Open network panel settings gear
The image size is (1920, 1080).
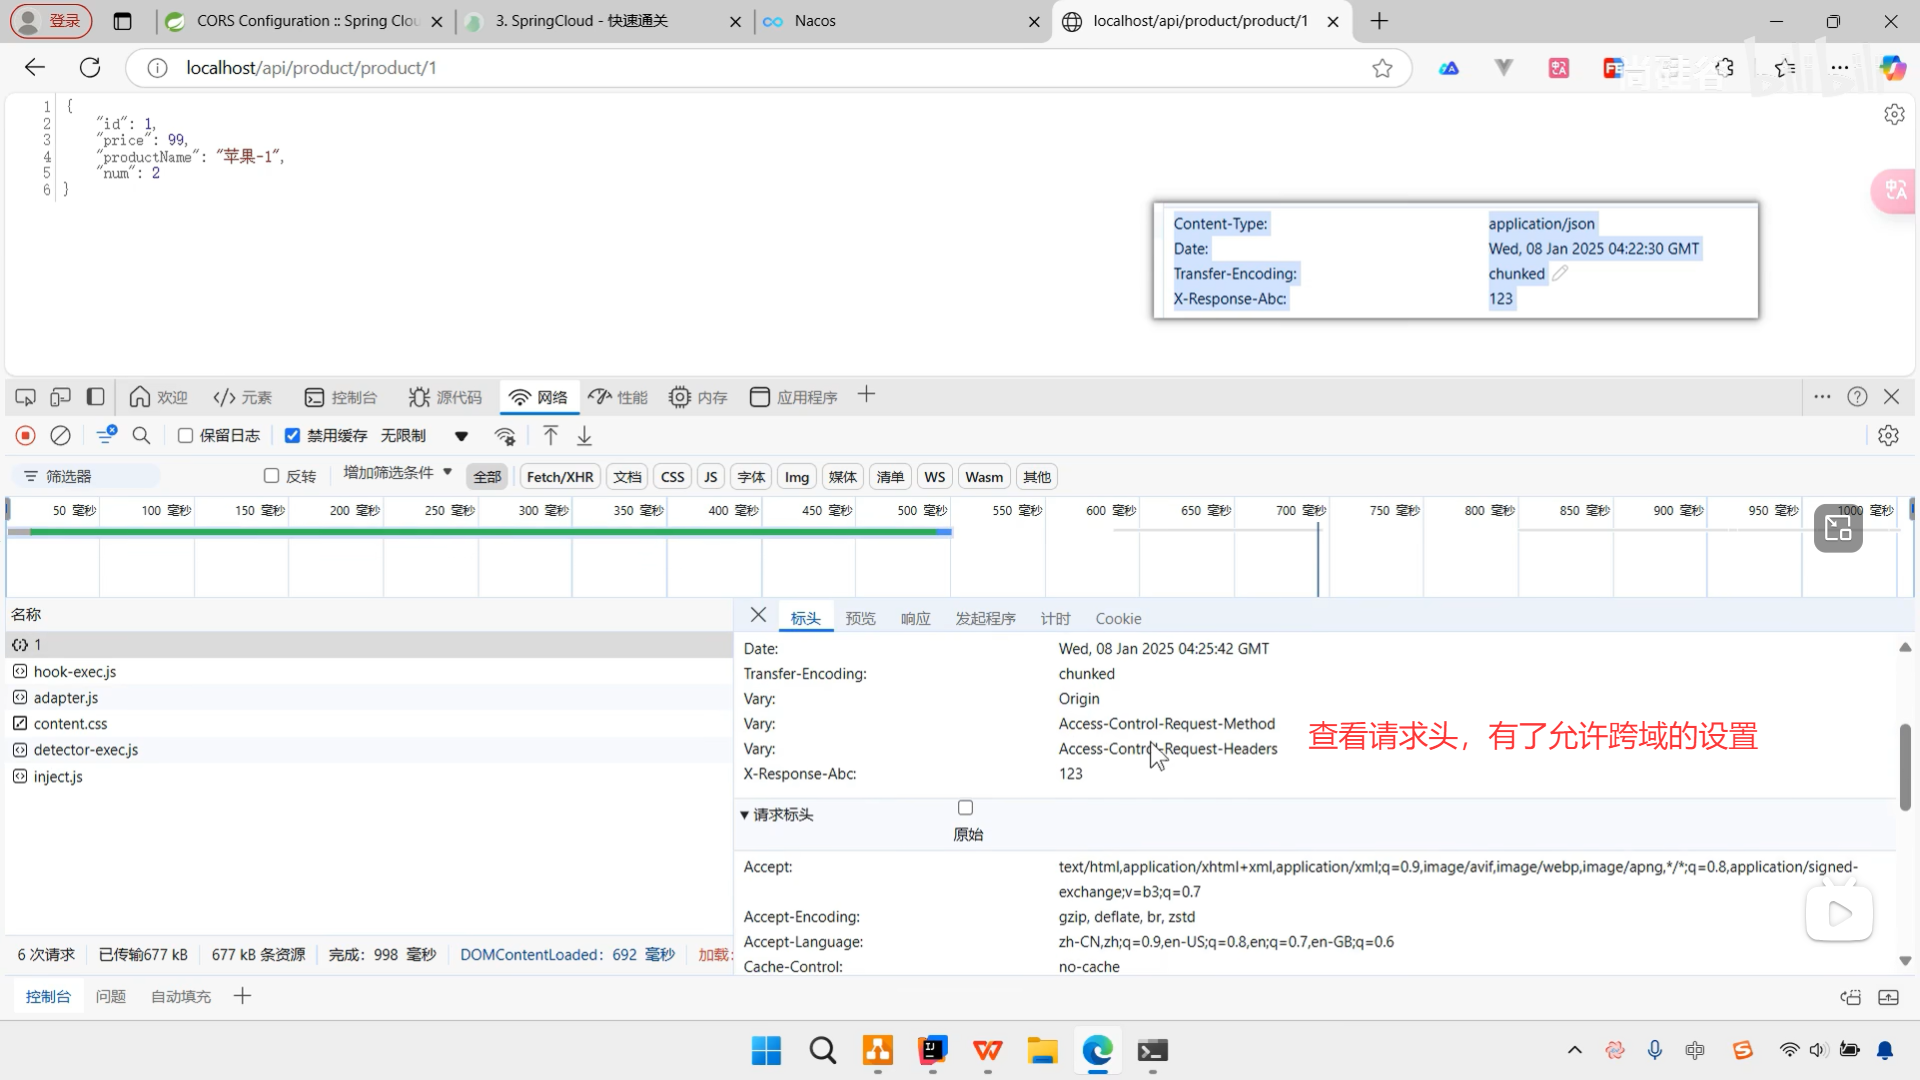[x=1888, y=436]
